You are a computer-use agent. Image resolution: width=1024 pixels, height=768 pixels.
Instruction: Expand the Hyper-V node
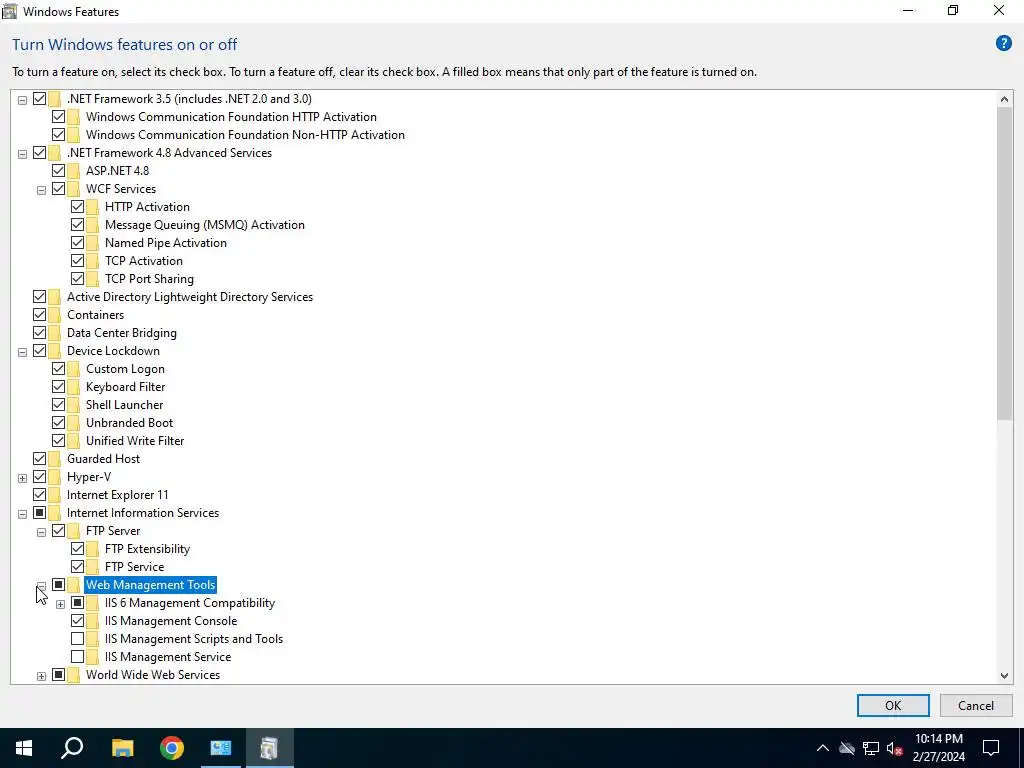(x=22, y=478)
